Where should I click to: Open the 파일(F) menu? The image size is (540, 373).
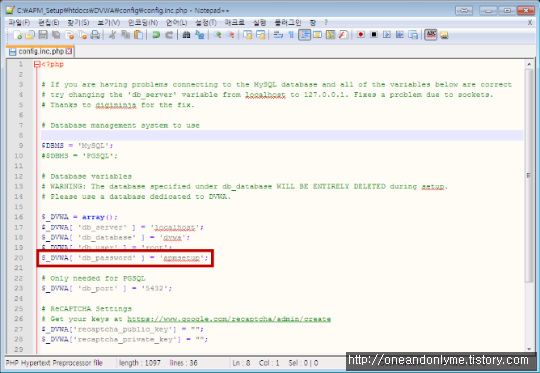(19, 23)
